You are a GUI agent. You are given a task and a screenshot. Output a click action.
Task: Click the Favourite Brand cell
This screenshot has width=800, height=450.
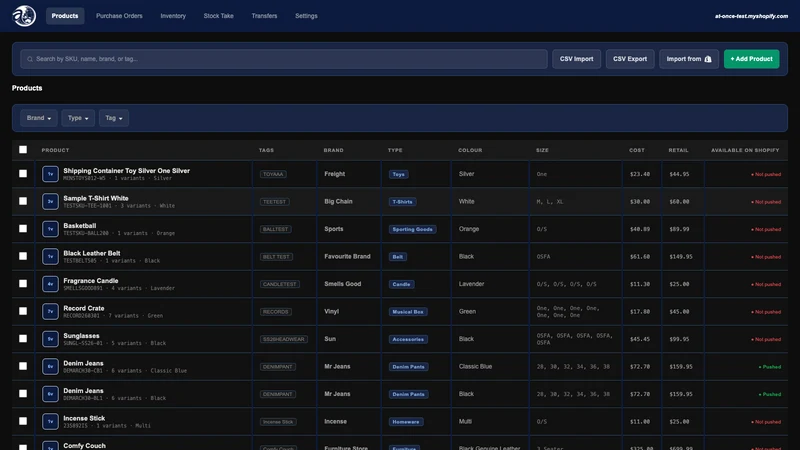[347, 257]
